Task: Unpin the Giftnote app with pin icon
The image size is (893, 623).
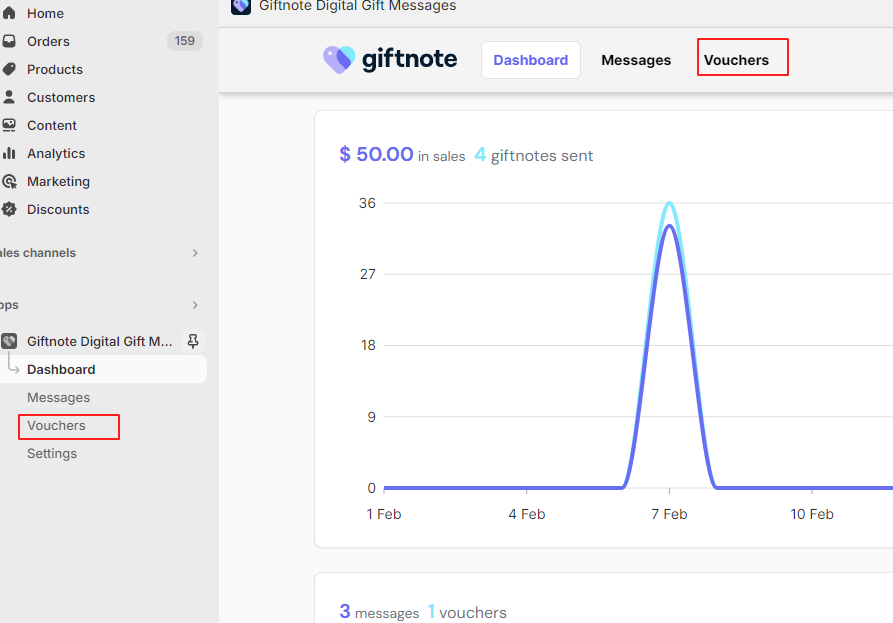Action: point(193,341)
